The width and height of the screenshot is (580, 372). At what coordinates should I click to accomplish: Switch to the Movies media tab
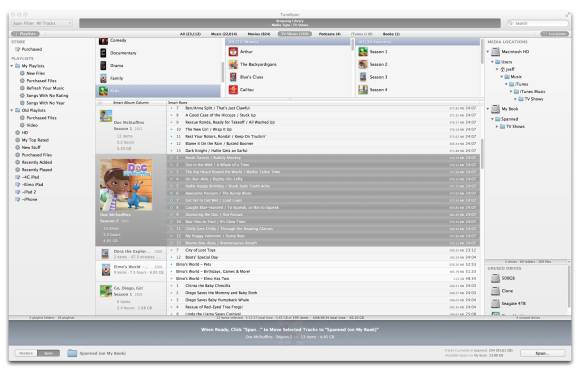point(259,34)
